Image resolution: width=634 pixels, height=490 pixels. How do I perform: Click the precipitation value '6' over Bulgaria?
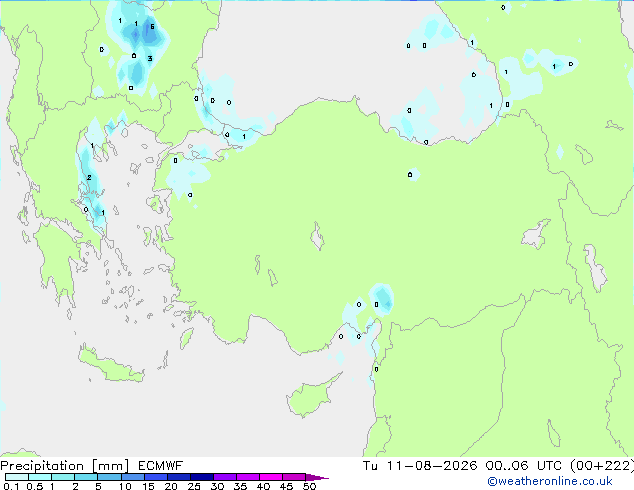point(152,27)
